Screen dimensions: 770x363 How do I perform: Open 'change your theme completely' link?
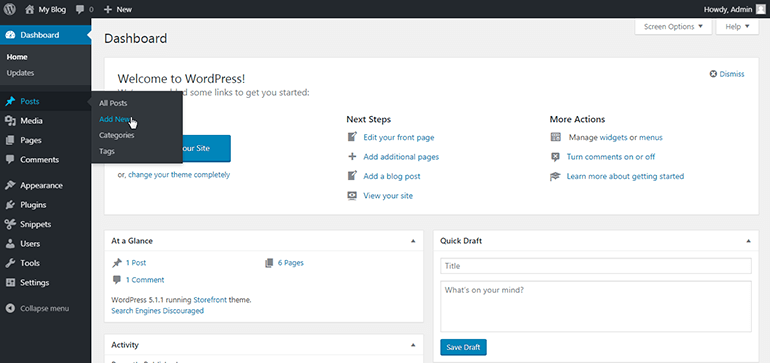coord(179,174)
